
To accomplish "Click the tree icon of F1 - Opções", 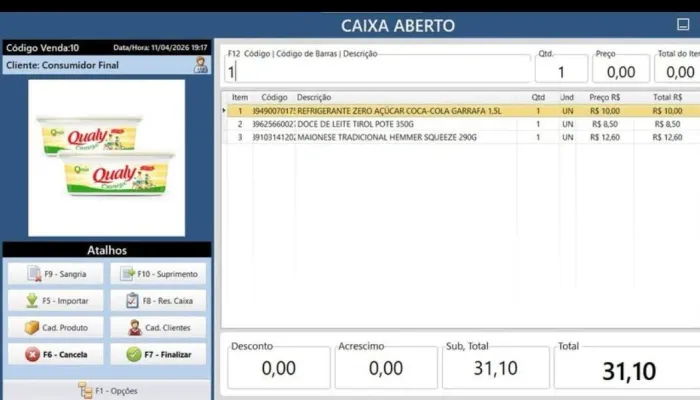I will 85,390.
